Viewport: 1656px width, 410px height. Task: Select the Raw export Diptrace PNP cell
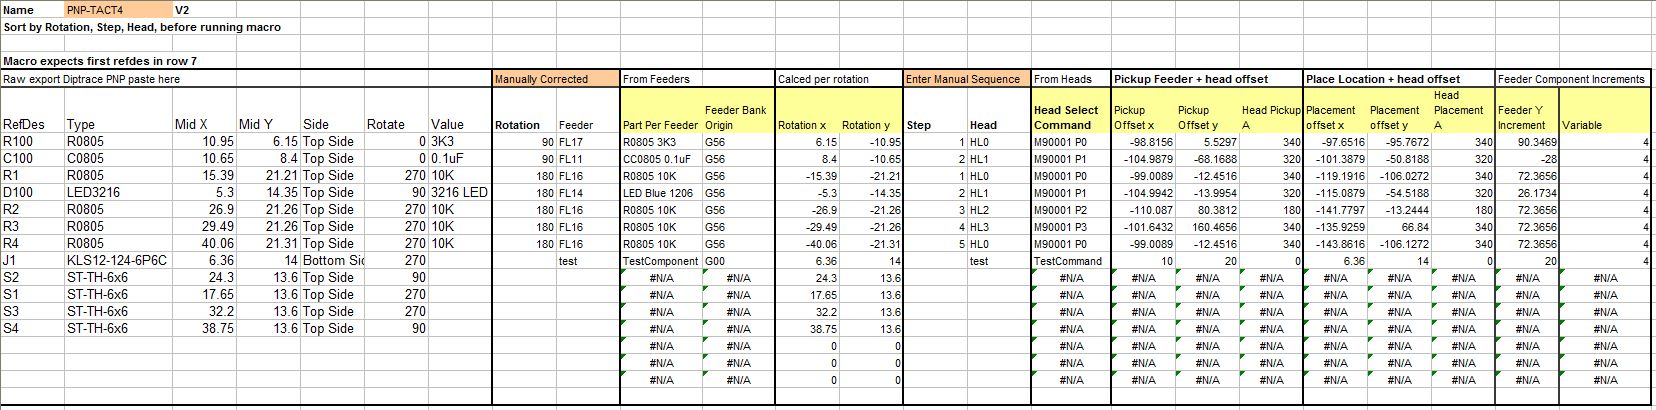point(92,79)
